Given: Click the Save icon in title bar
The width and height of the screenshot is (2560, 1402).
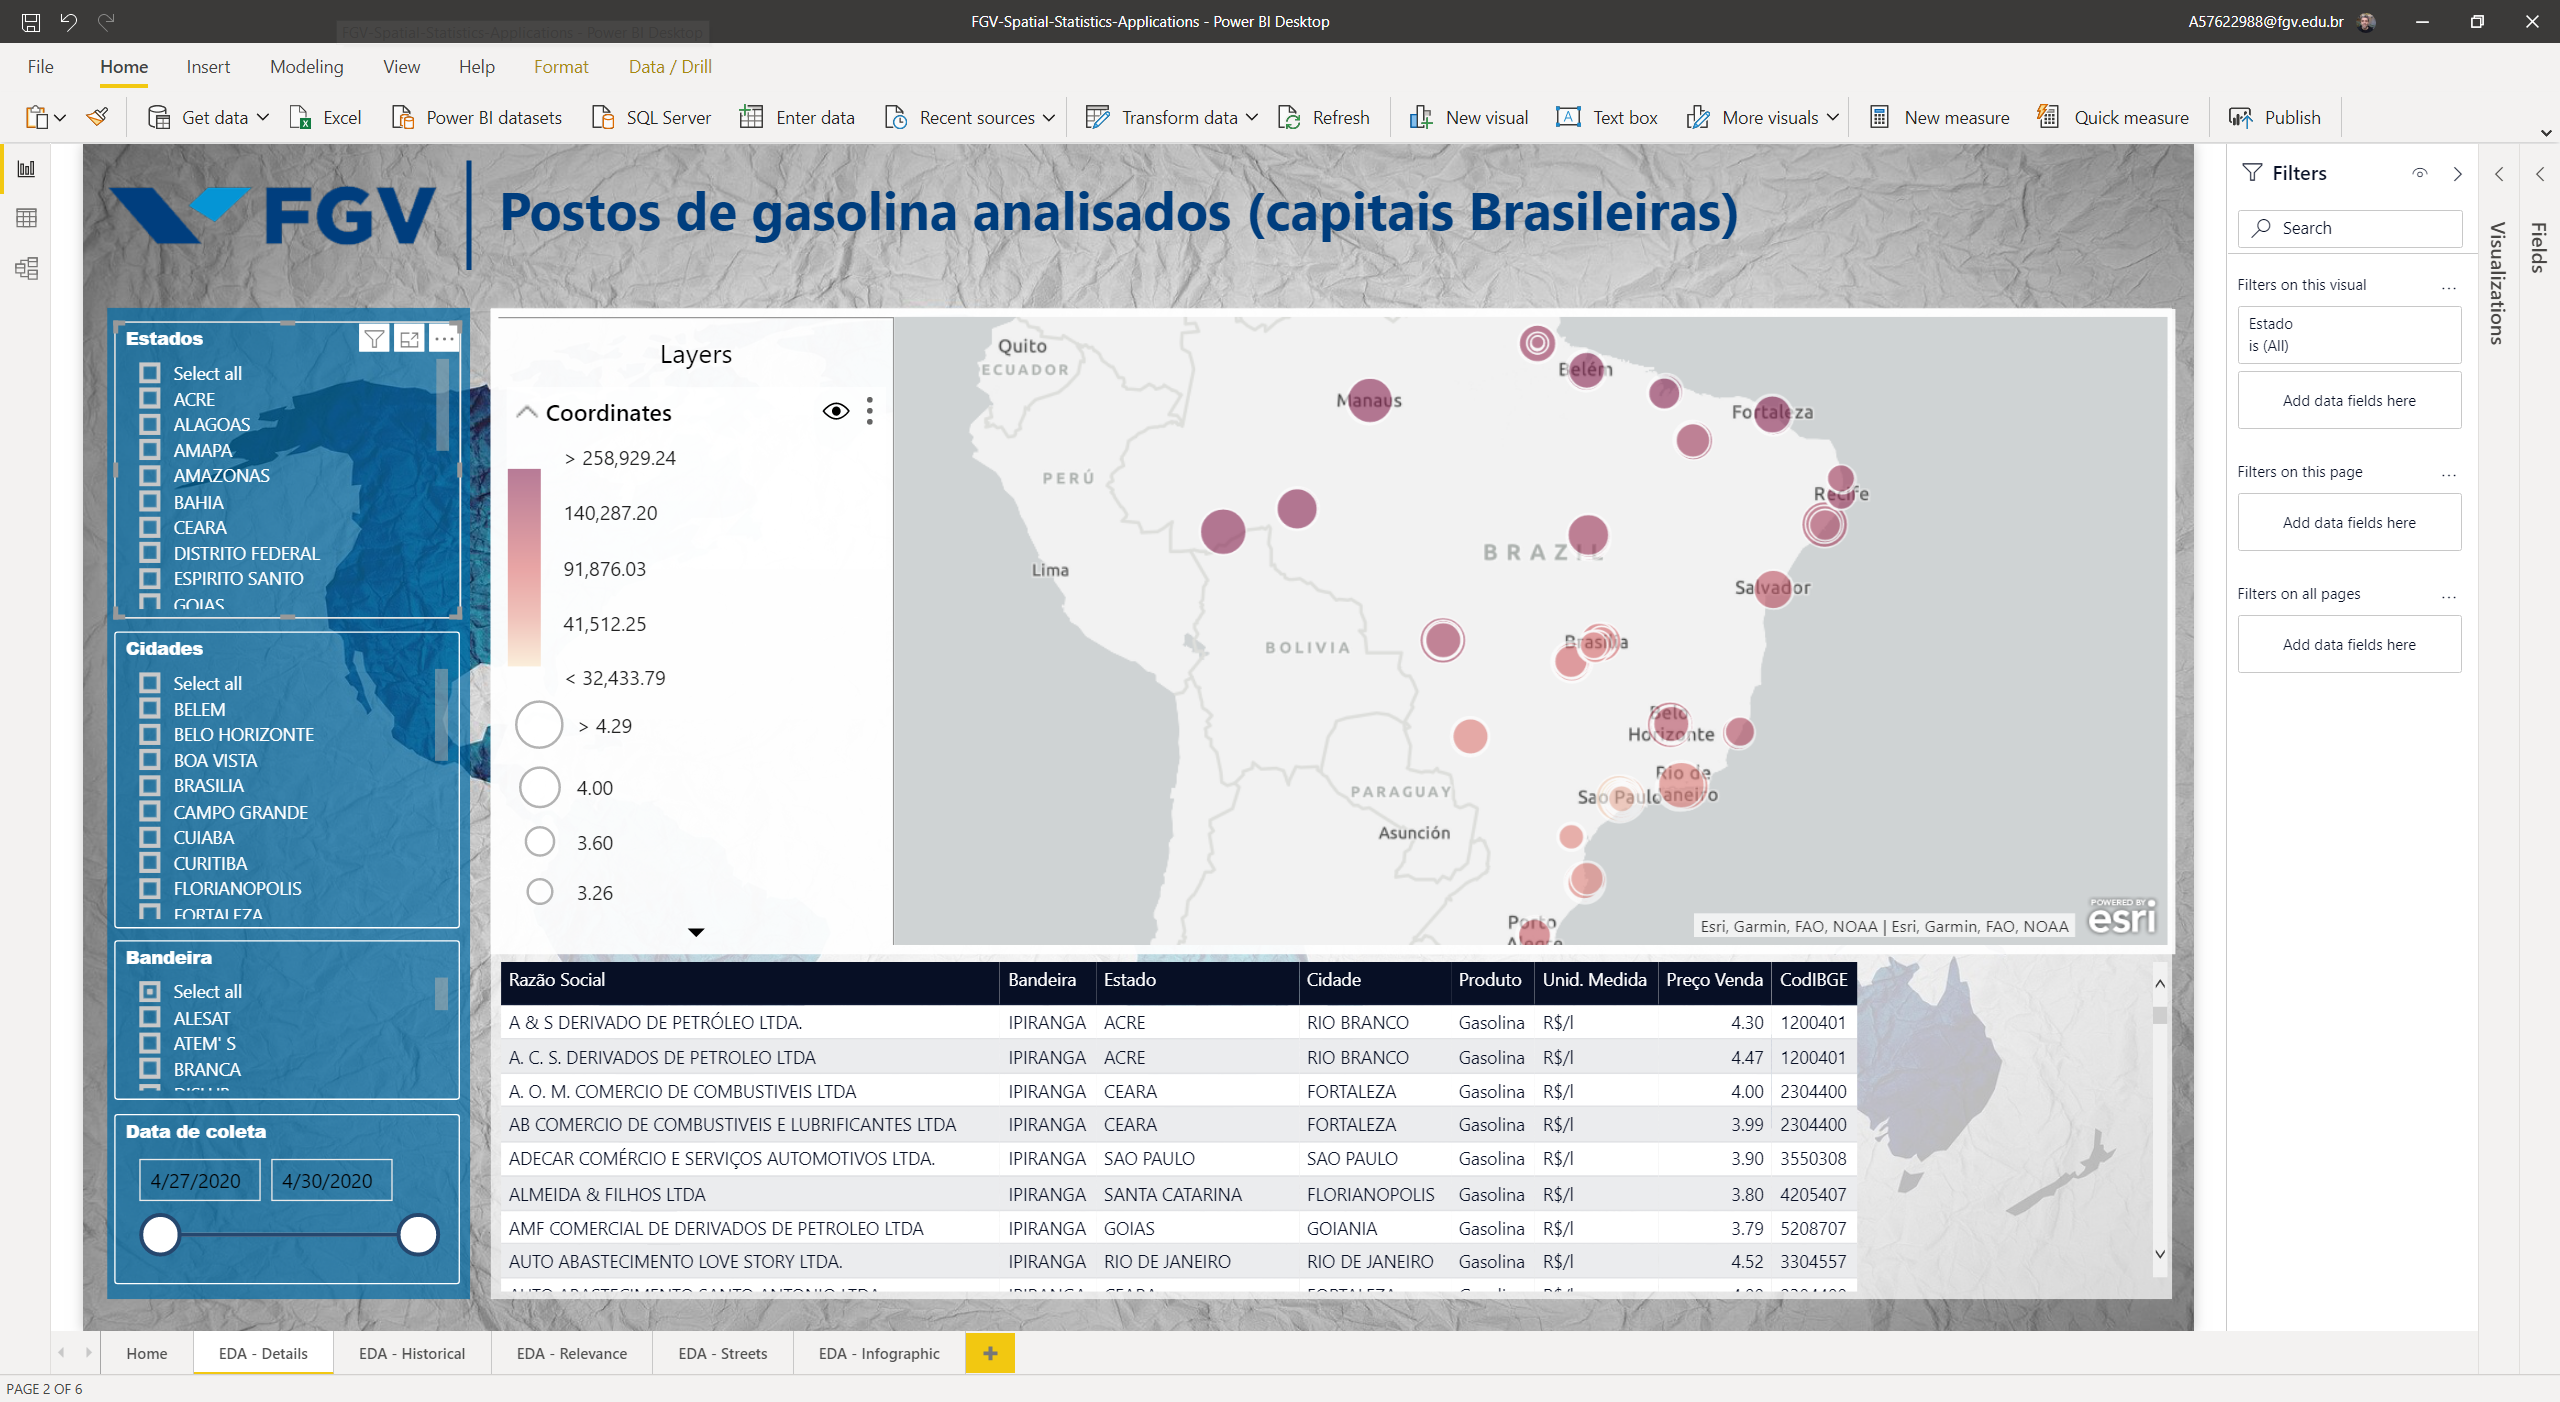Looking at the screenshot, I should (x=31, y=21).
